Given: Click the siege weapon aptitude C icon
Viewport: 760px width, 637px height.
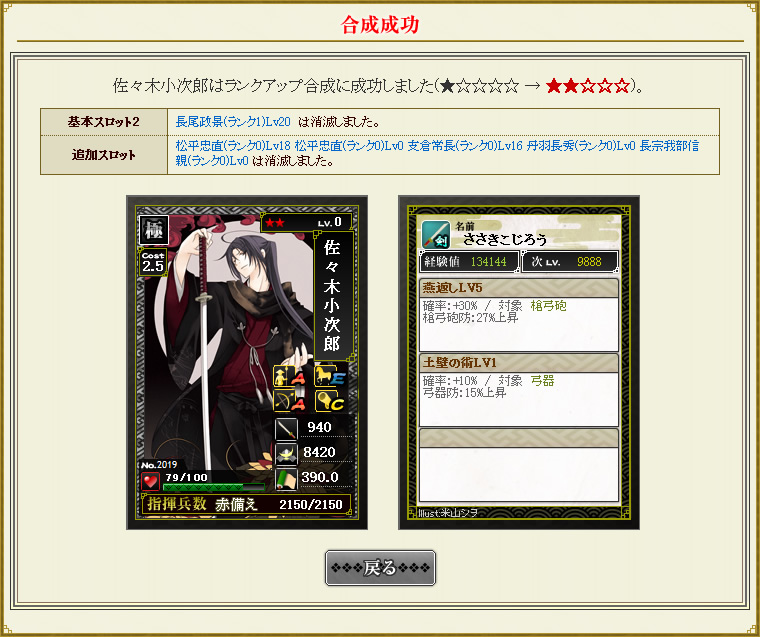Looking at the screenshot, I should [330, 401].
